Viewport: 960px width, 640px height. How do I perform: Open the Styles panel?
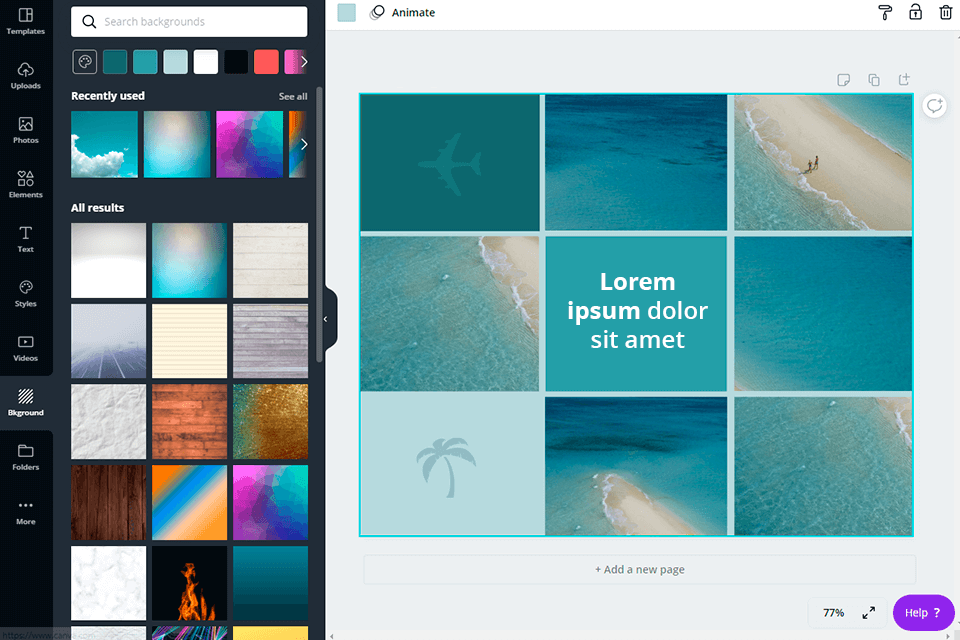point(26,293)
